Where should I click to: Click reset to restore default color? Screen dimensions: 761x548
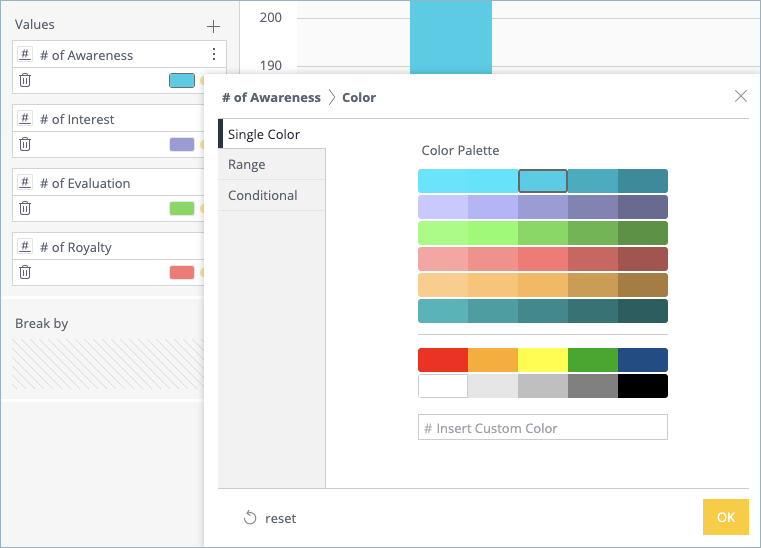[x=270, y=518]
